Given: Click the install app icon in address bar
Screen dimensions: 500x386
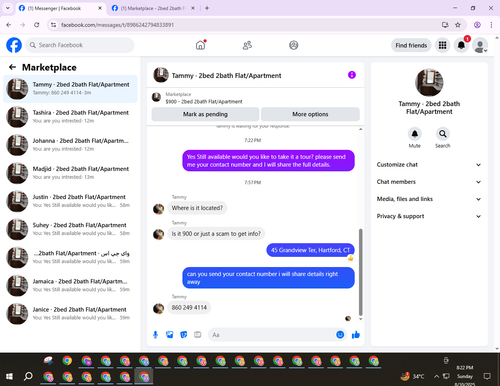Looking at the screenshot, I should coord(445,25).
